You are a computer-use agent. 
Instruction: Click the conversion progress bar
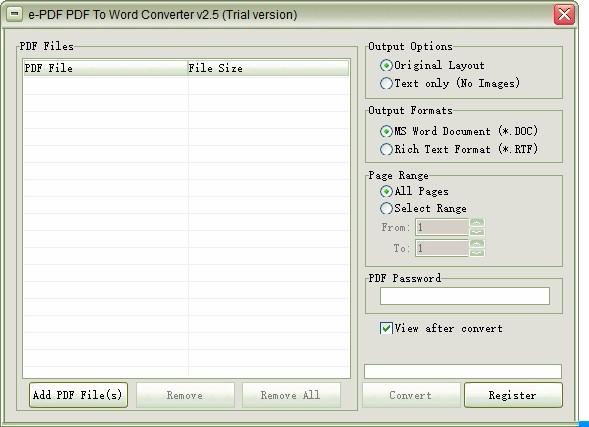coord(463,371)
